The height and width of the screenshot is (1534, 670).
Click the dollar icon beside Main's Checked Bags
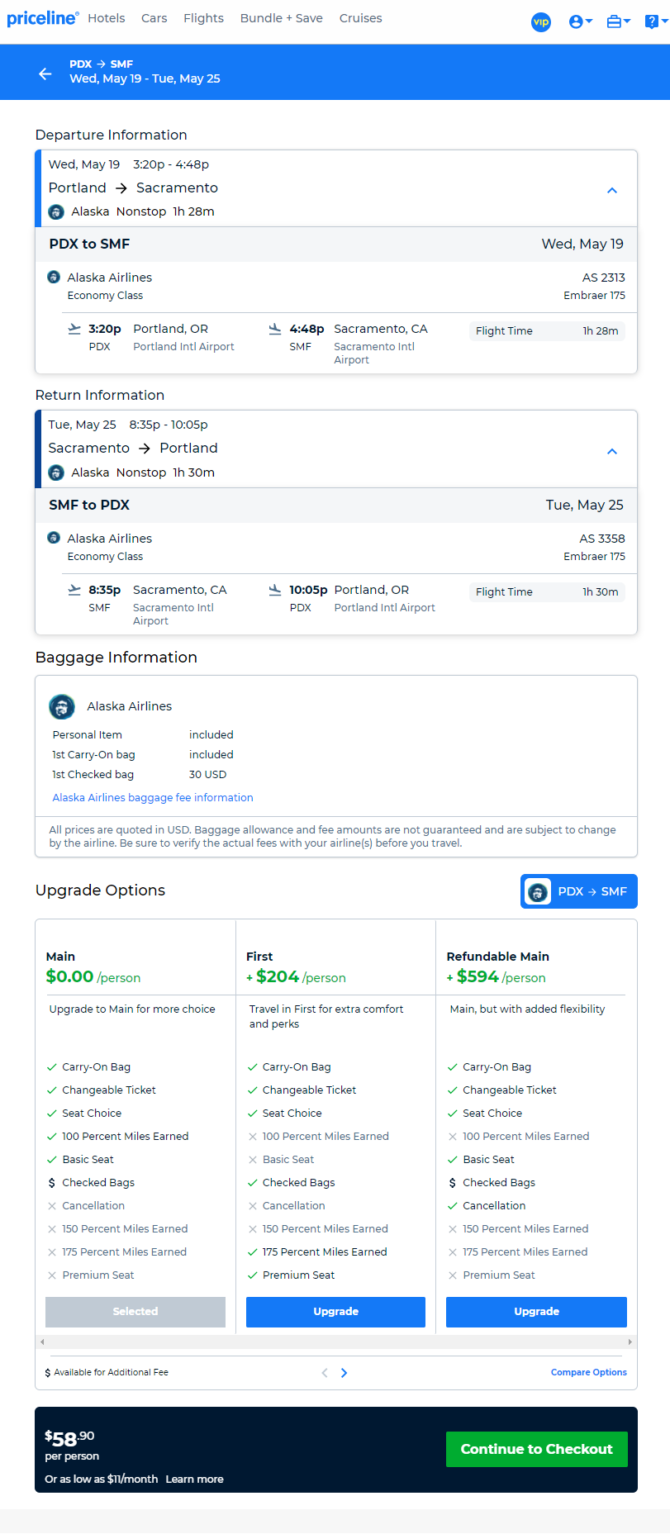[52, 1183]
